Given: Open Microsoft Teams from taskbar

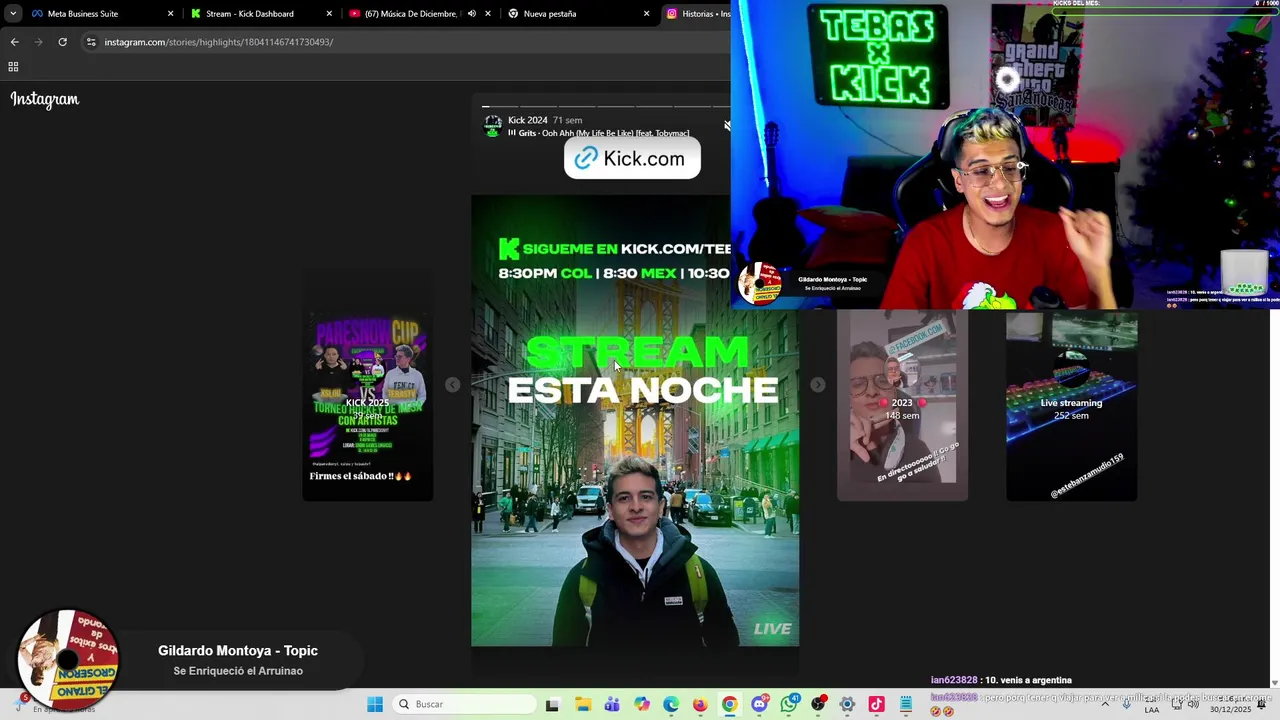Looking at the screenshot, I should [x=611, y=704].
